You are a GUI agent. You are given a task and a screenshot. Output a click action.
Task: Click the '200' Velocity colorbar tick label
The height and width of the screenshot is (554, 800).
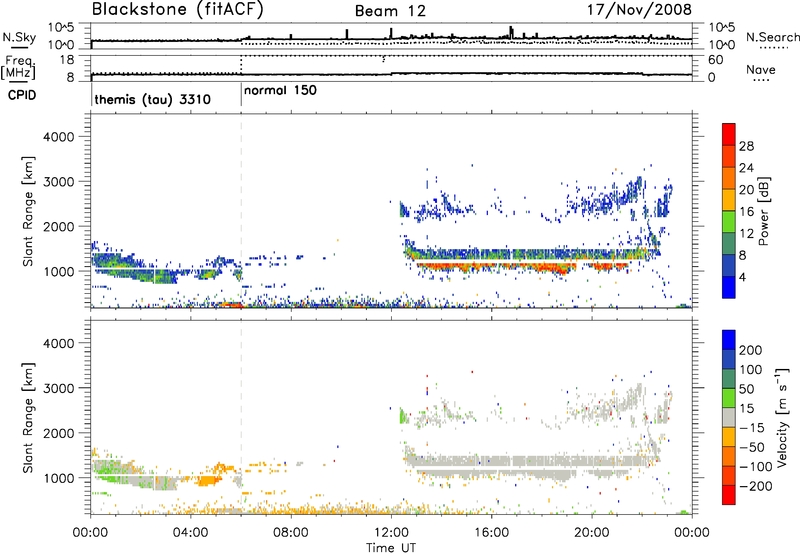[751, 350]
